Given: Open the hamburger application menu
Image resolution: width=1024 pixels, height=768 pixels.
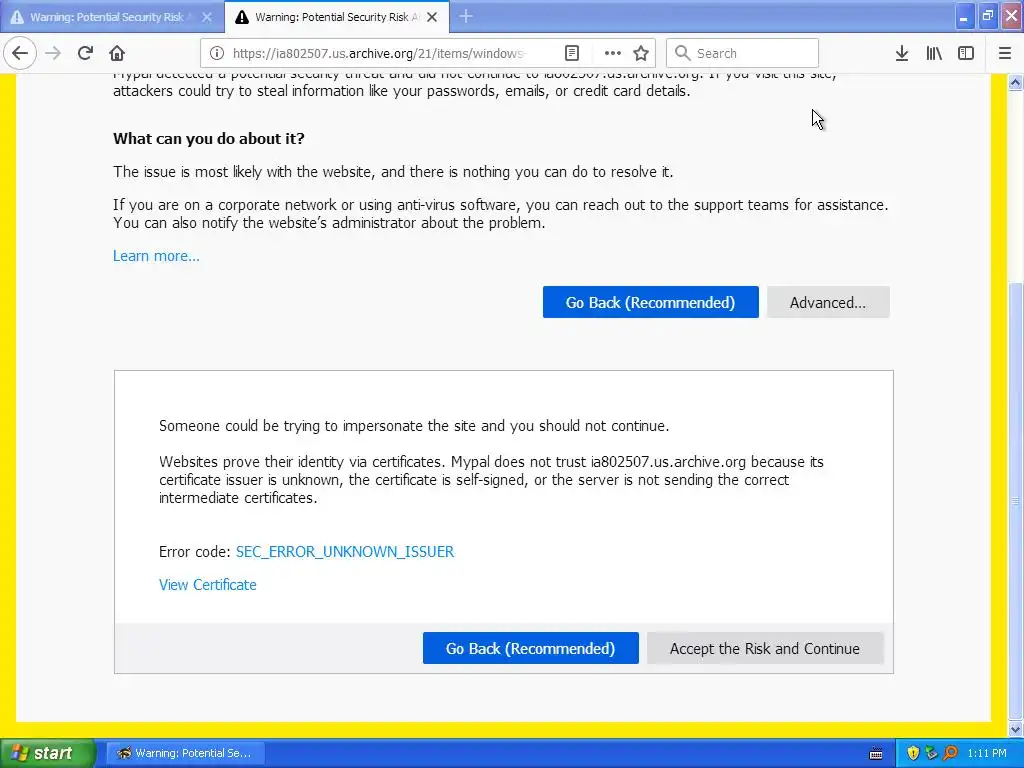Looking at the screenshot, I should (1005, 53).
